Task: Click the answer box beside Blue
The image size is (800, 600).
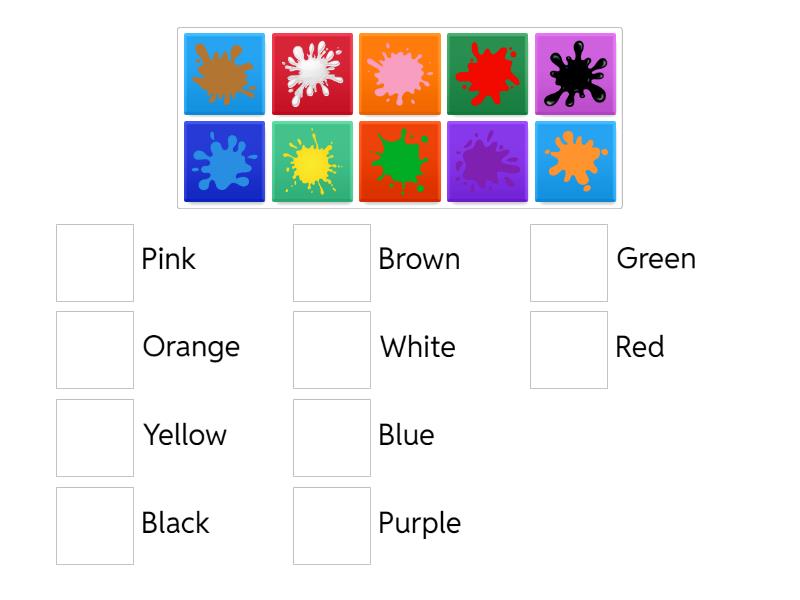Action: (x=332, y=438)
